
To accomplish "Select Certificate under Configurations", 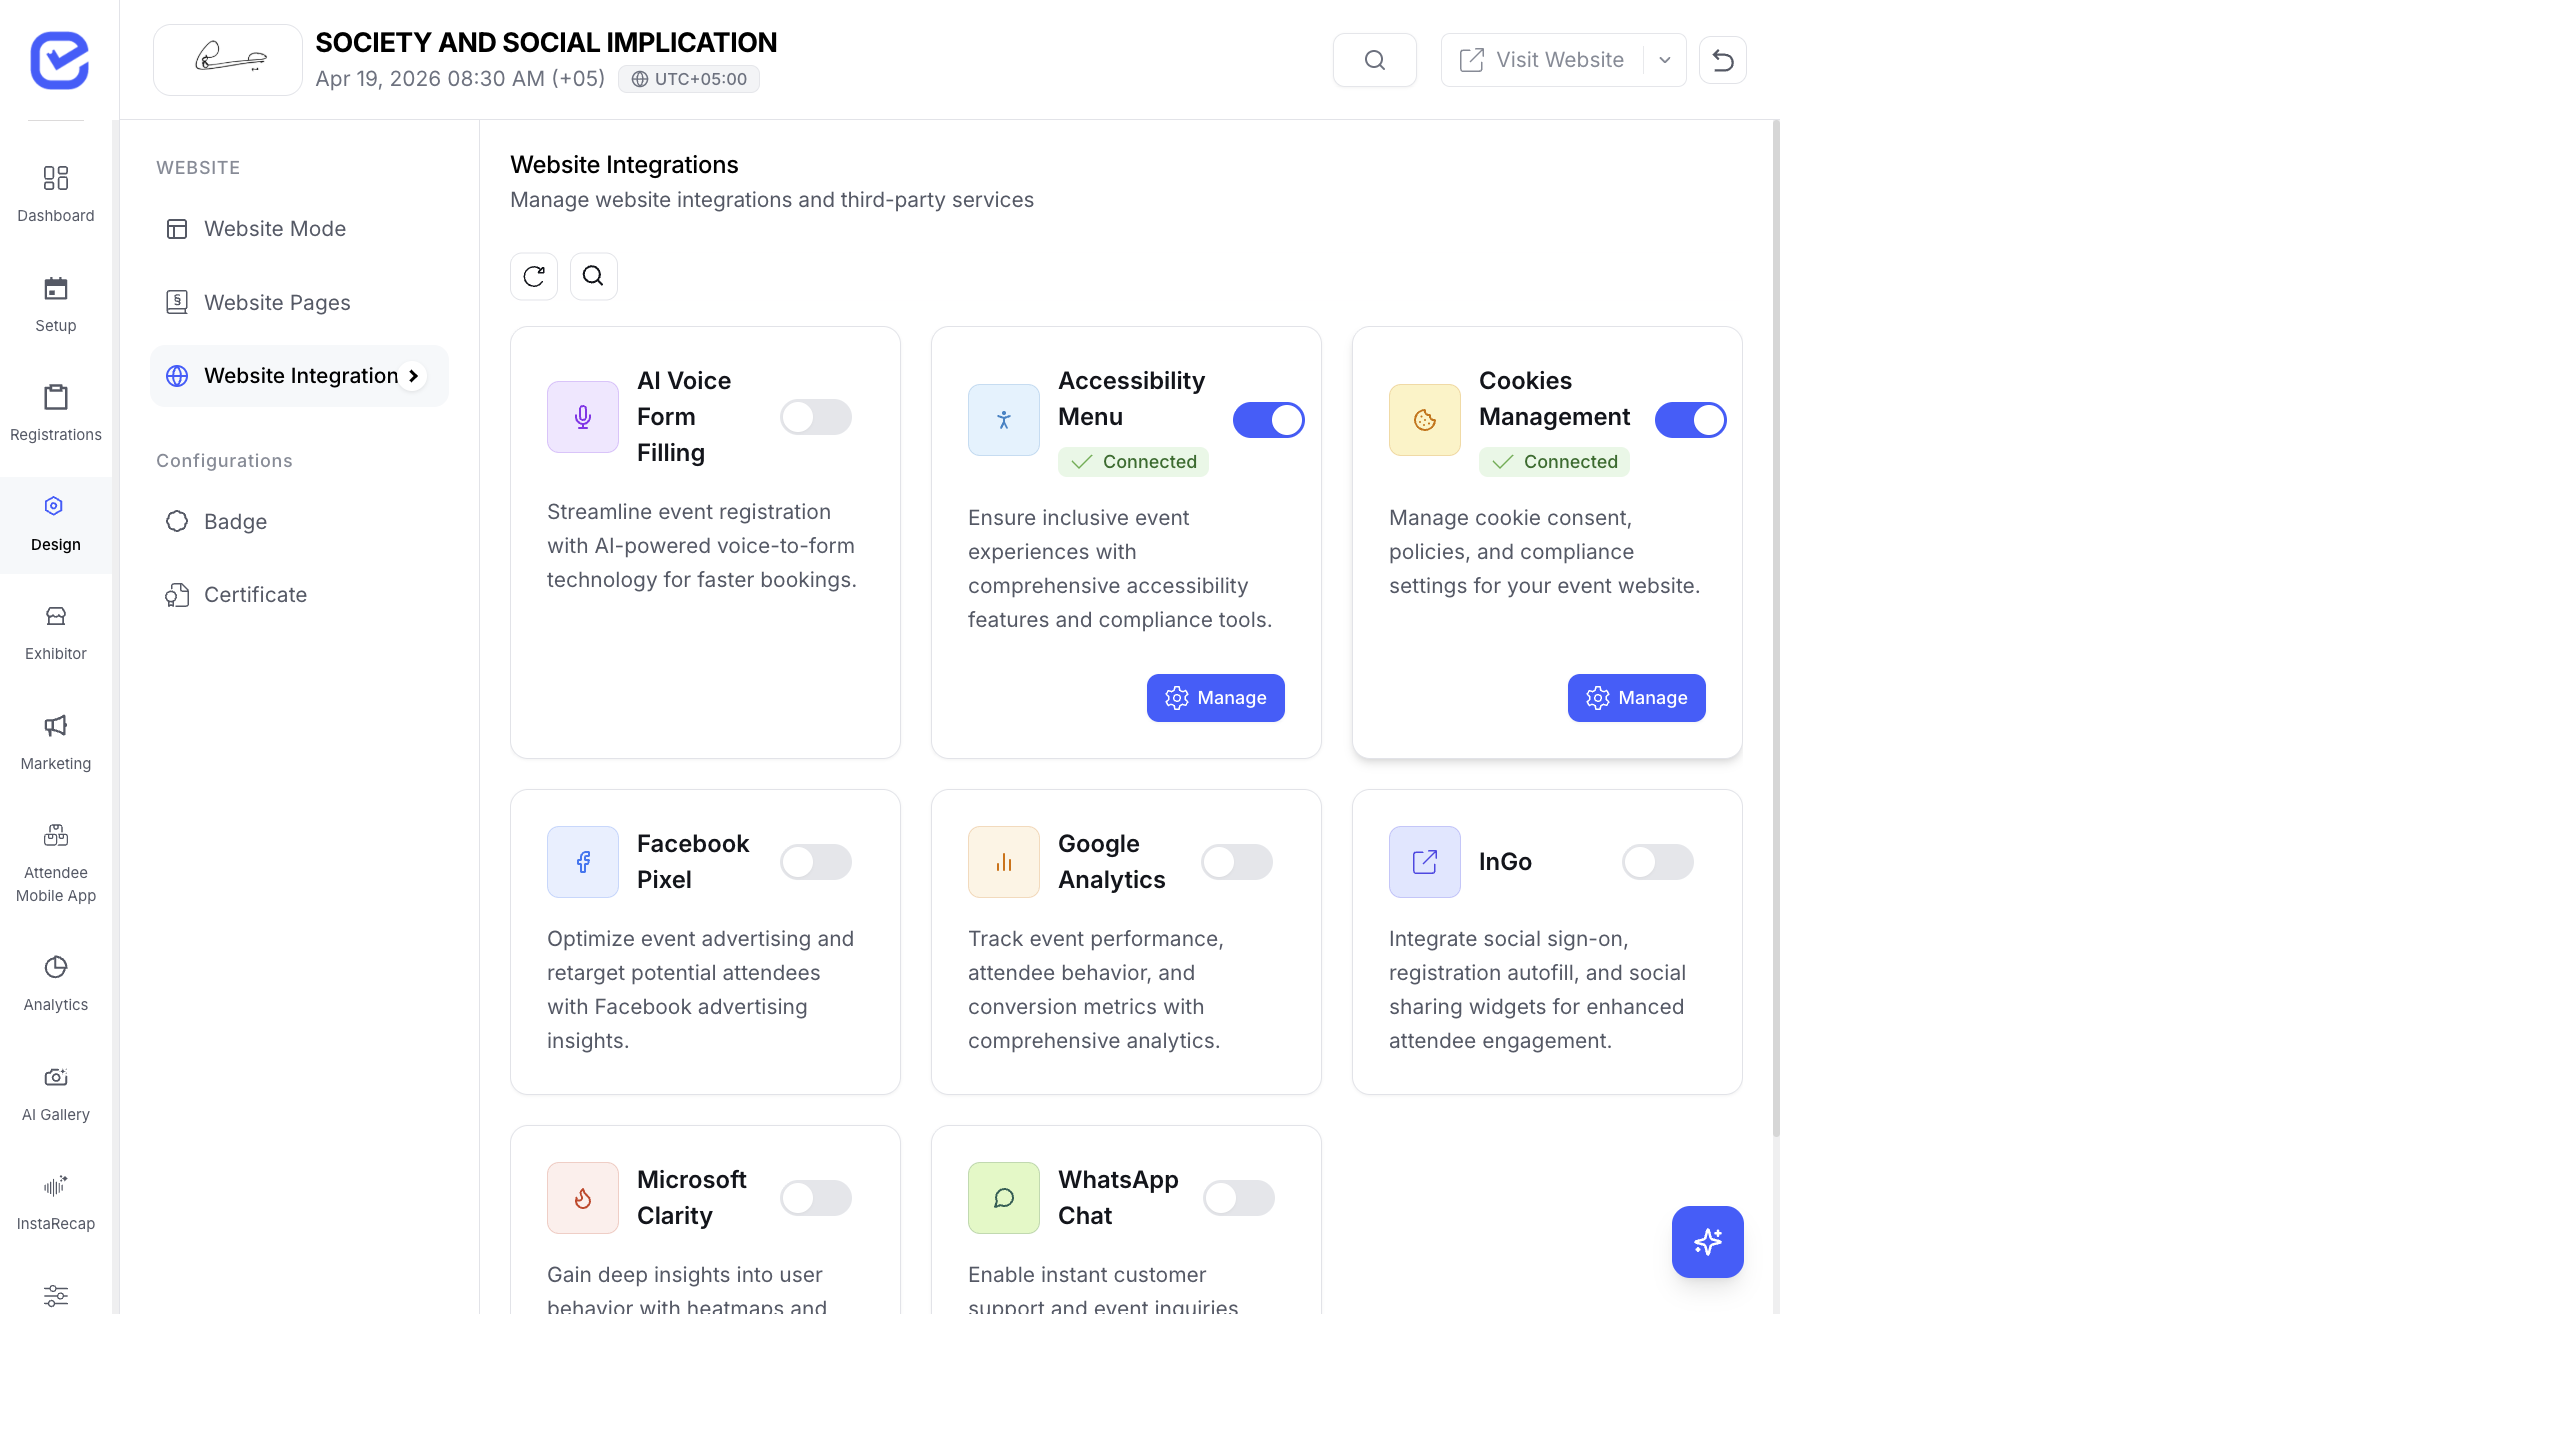I will click(x=255, y=594).
